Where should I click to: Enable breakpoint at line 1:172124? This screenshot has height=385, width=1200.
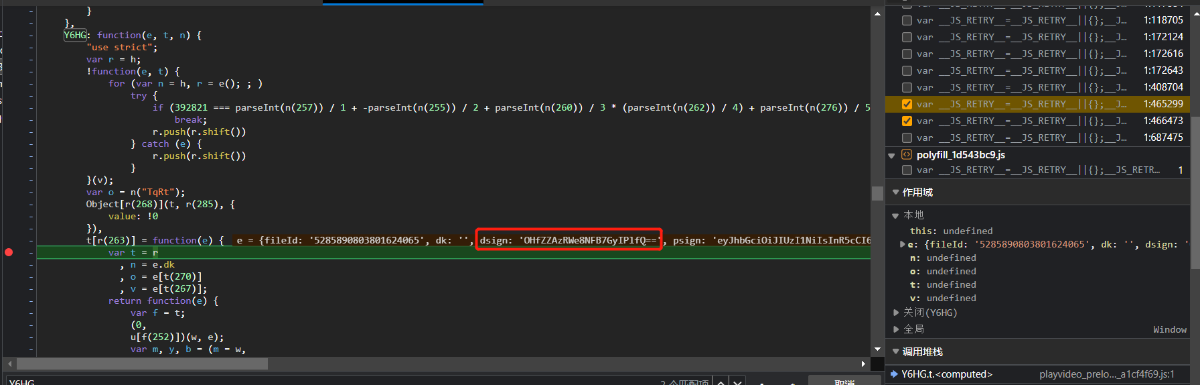tap(907, 37)
